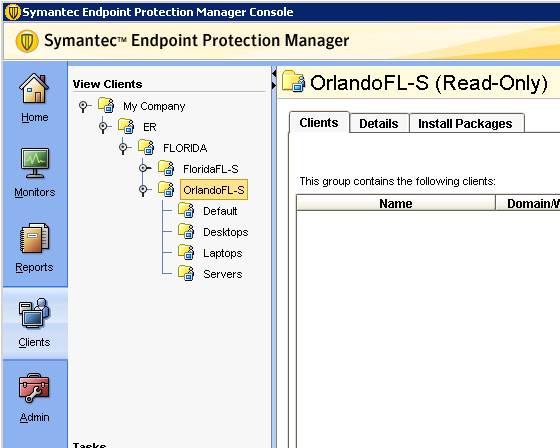Click the Servers group folder icon
The image size is (560, 448).
(x=186, y=274)
